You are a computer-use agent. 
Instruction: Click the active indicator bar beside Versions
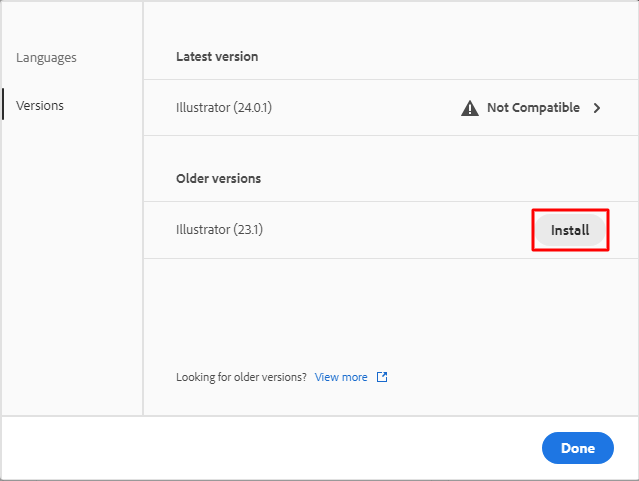click(3, 105)
